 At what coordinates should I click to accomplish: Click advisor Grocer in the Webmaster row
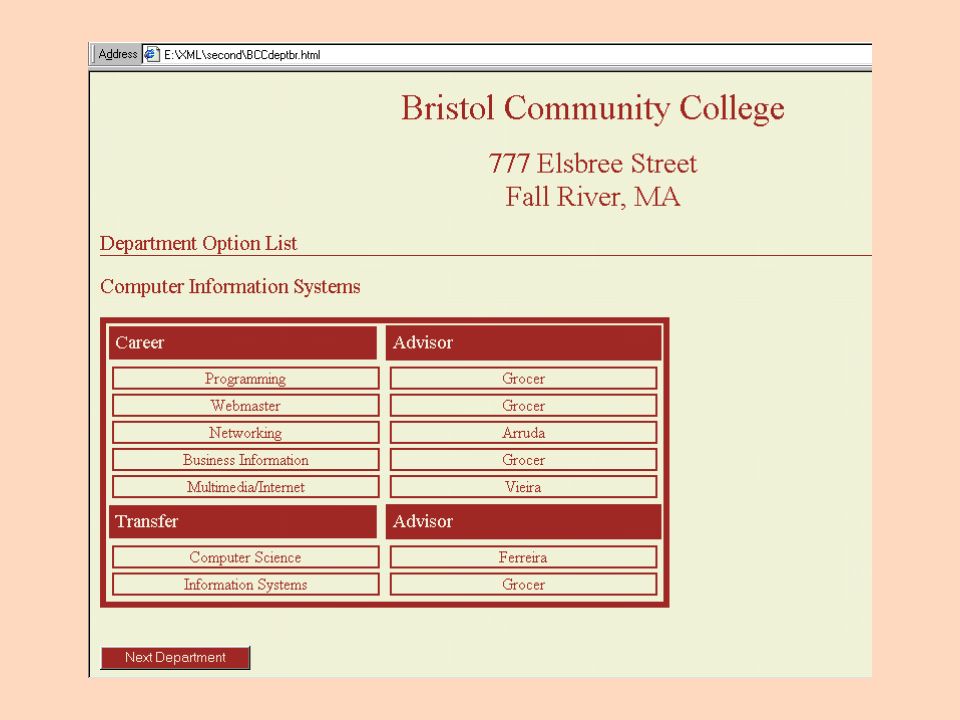pos(523,405)
